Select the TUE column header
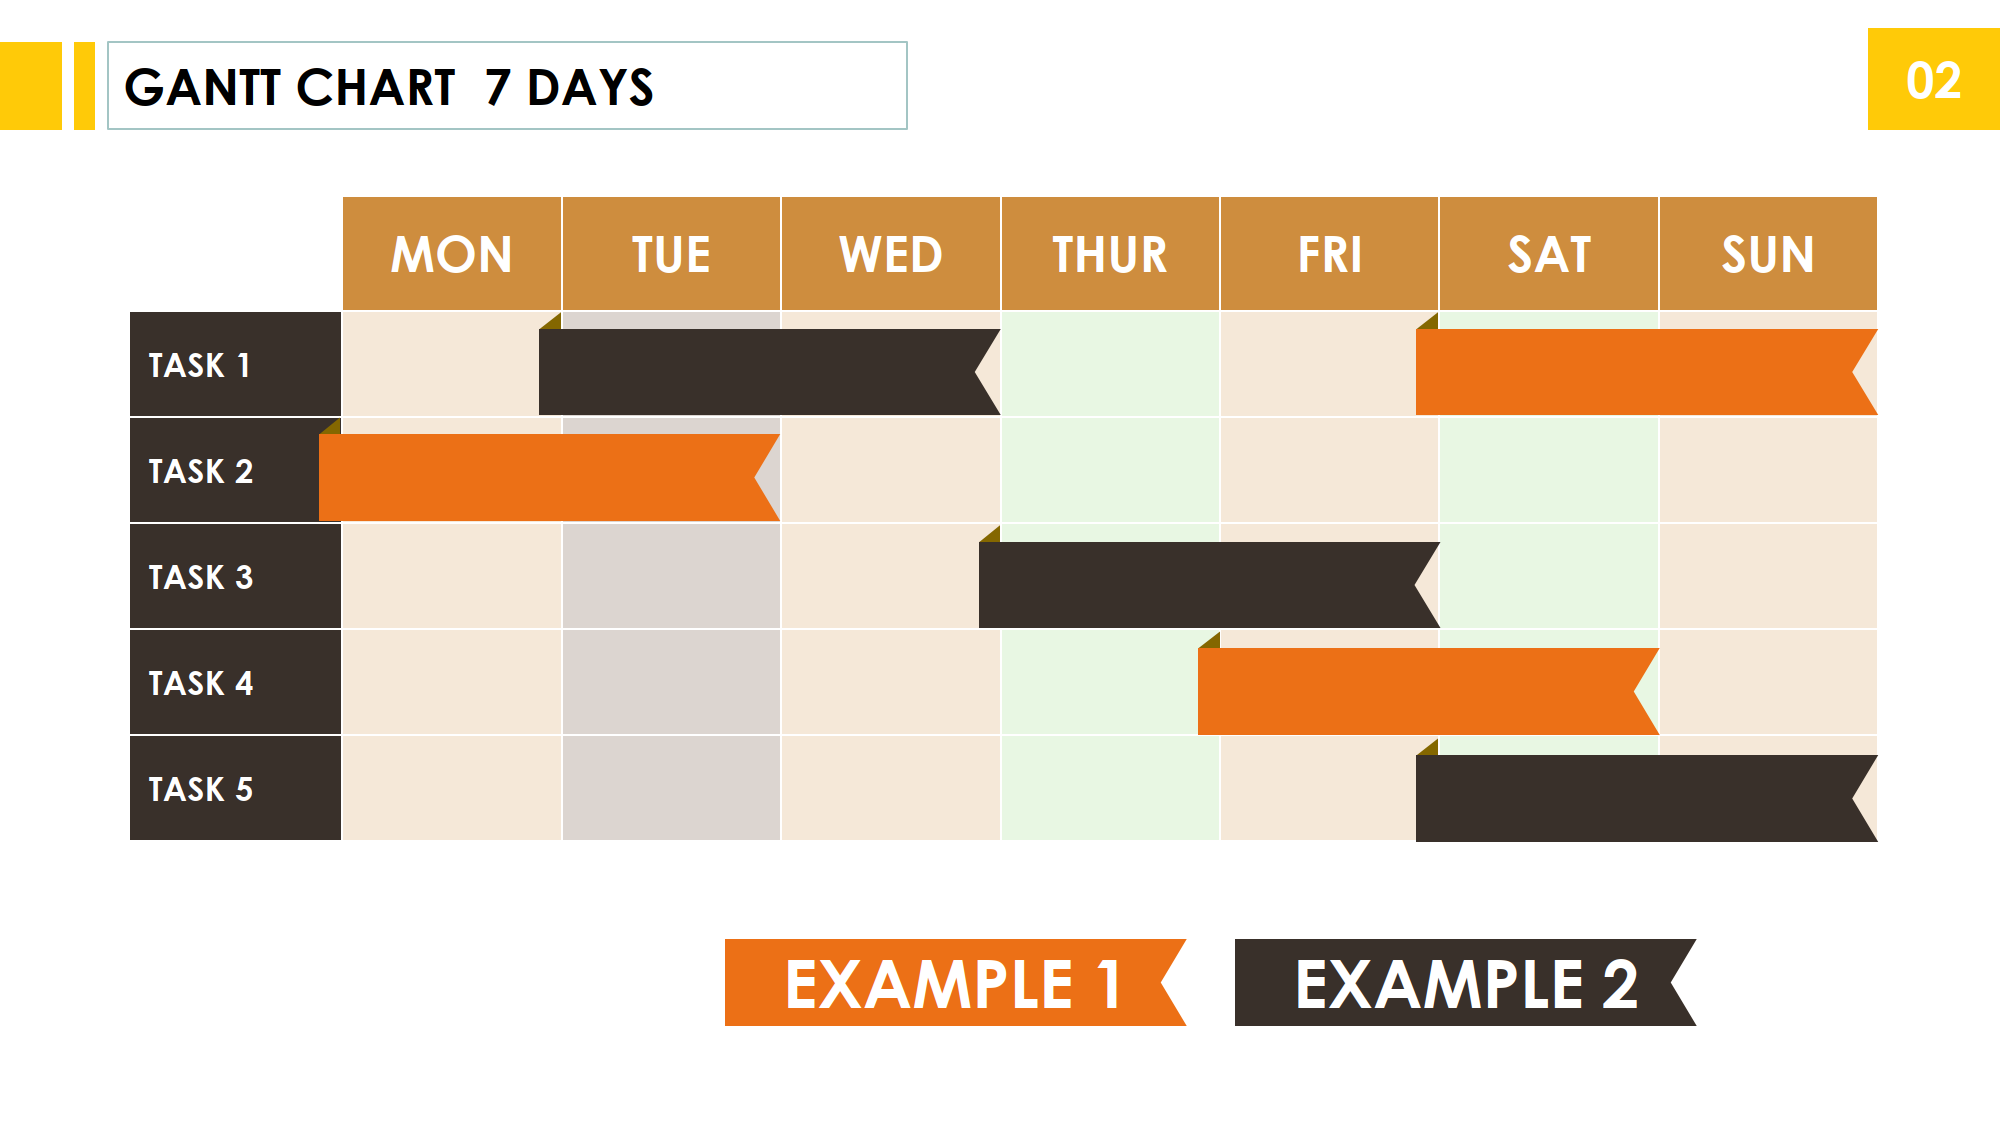 click(671, 254)
